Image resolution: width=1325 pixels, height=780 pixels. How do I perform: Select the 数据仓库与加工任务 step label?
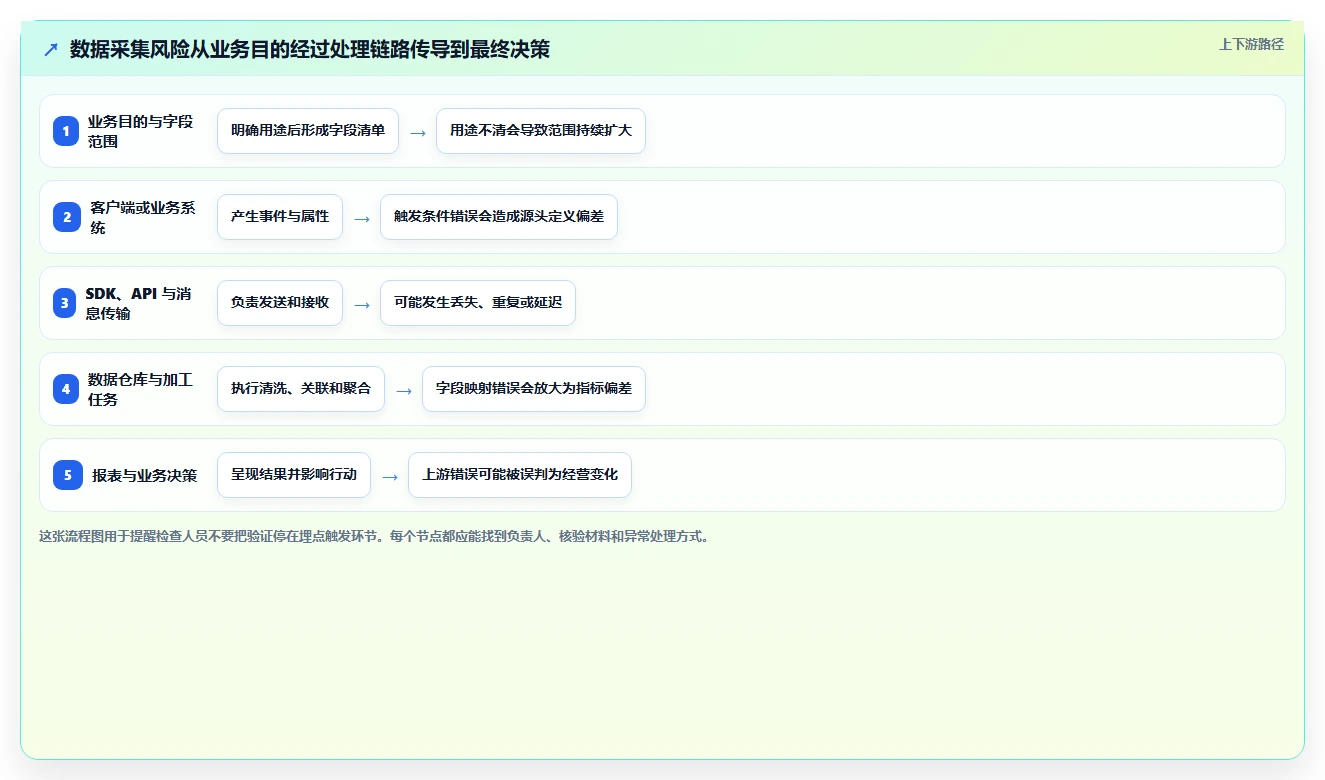pos(141,389)
